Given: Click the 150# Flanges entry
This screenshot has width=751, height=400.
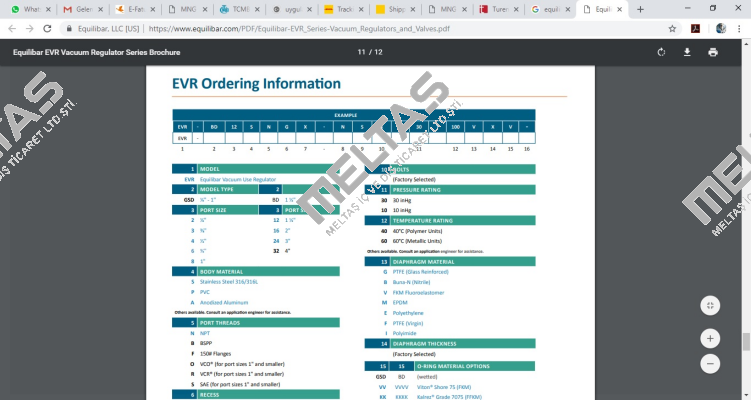Looking at the screenshot, I should (x=216, y=354).
